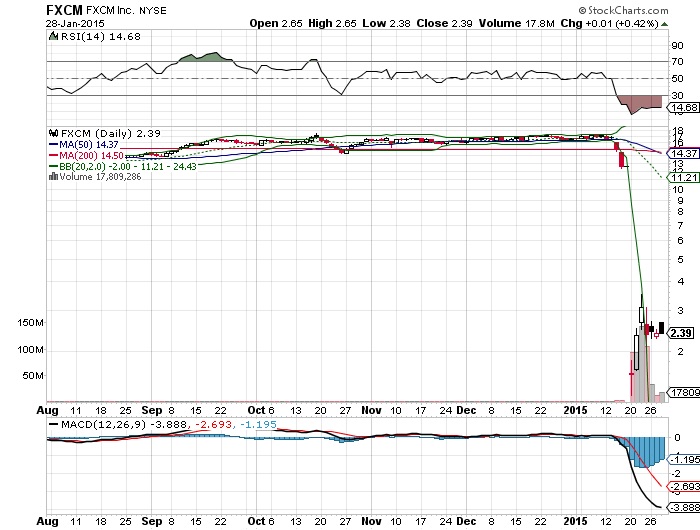Click the 14.68 RSI value tag on right axis

pyautogui.click(x=683, y=107)
